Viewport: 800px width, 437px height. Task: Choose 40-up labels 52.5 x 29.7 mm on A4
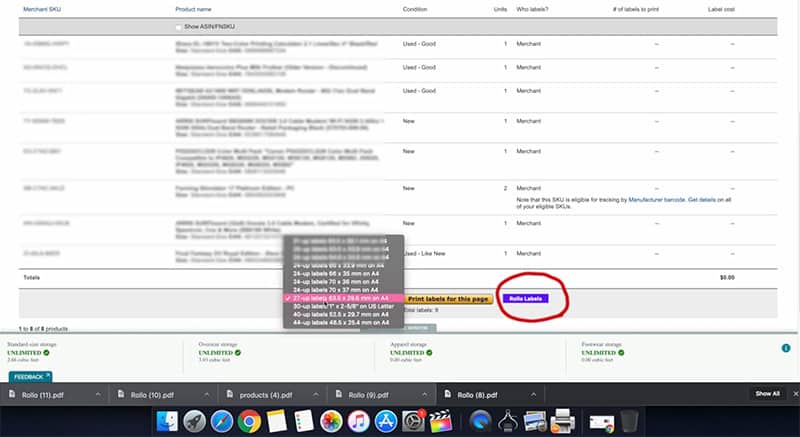(x=343, y=315)
